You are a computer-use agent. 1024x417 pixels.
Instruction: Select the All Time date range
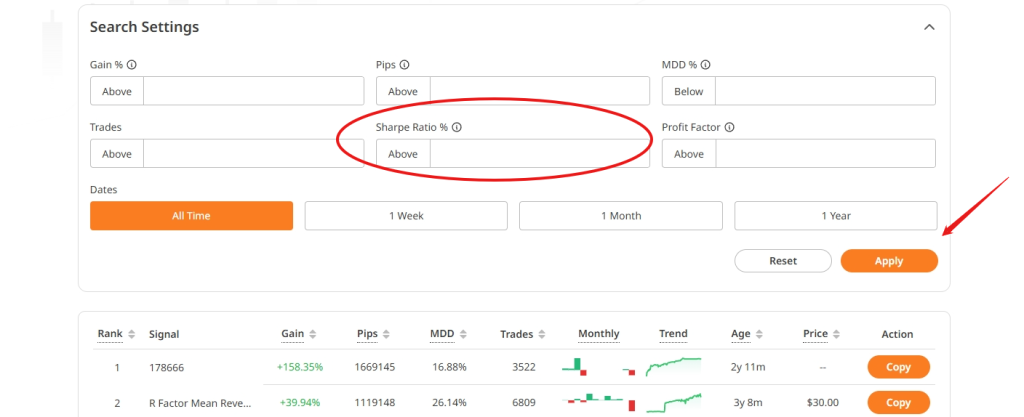(191, 216)
